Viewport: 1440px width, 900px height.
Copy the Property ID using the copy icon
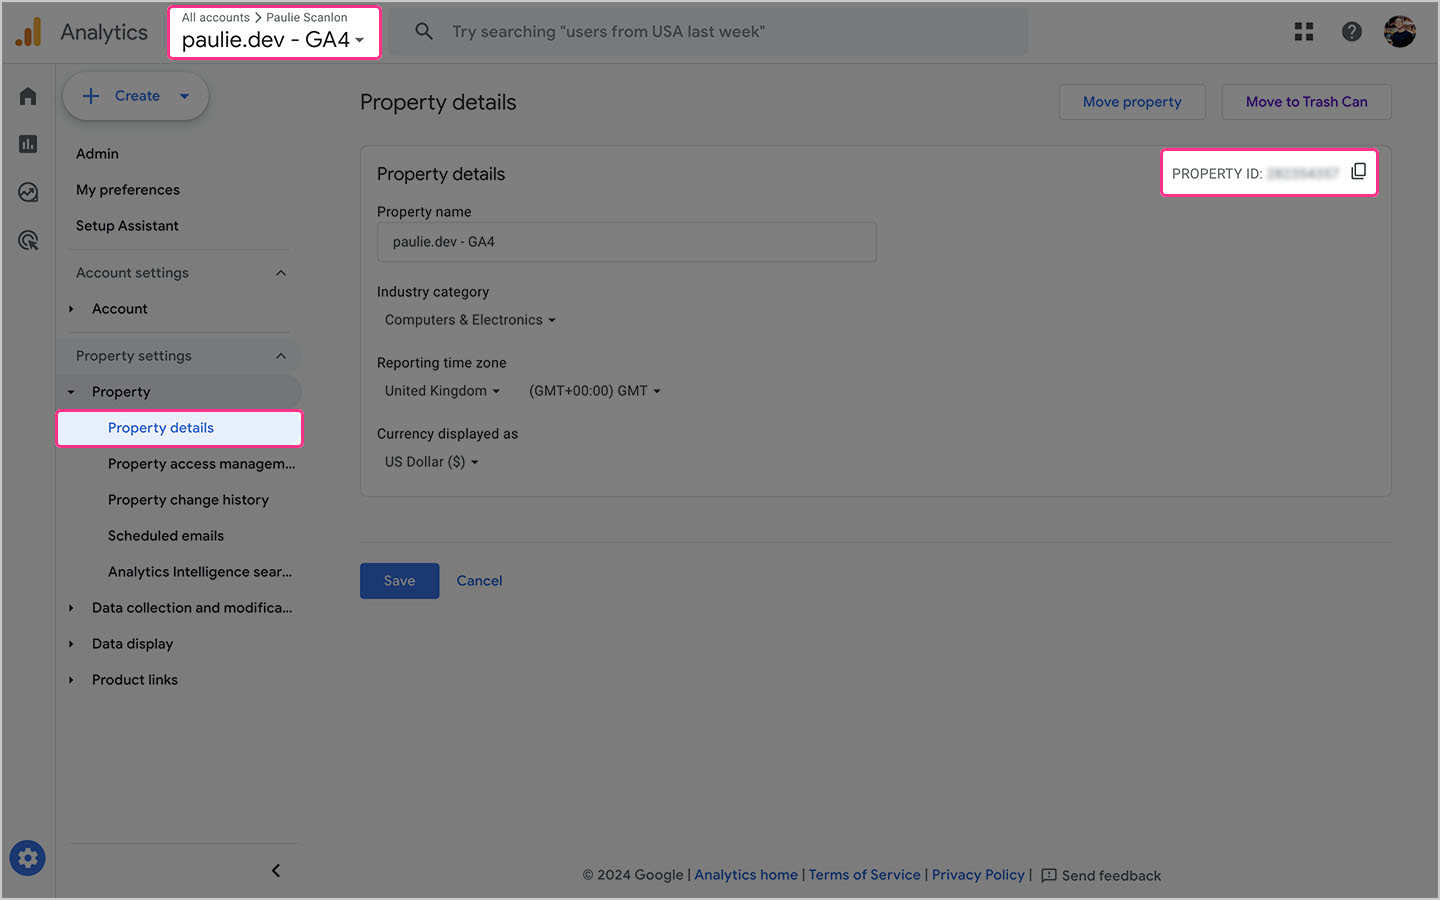1358,171
